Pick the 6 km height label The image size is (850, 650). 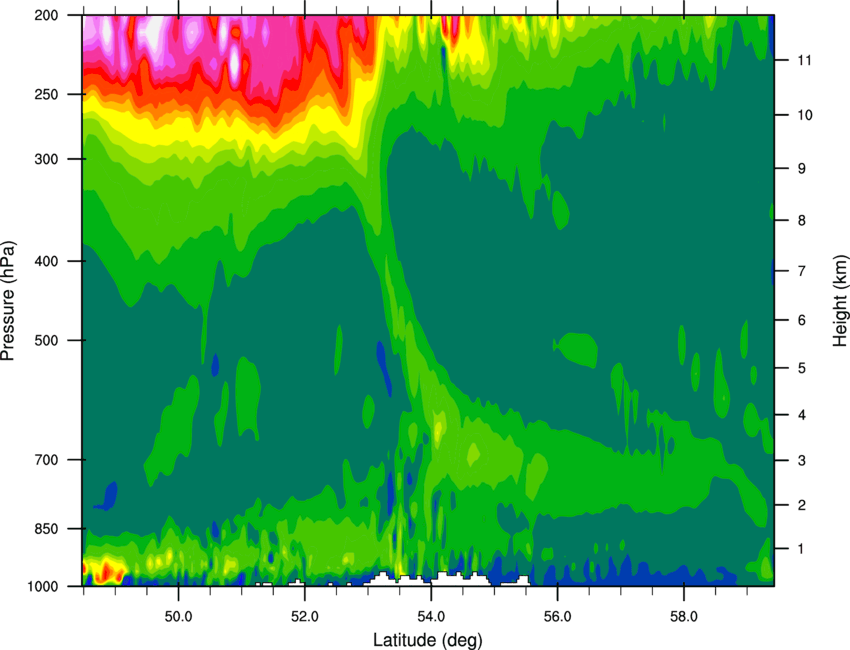802,320
